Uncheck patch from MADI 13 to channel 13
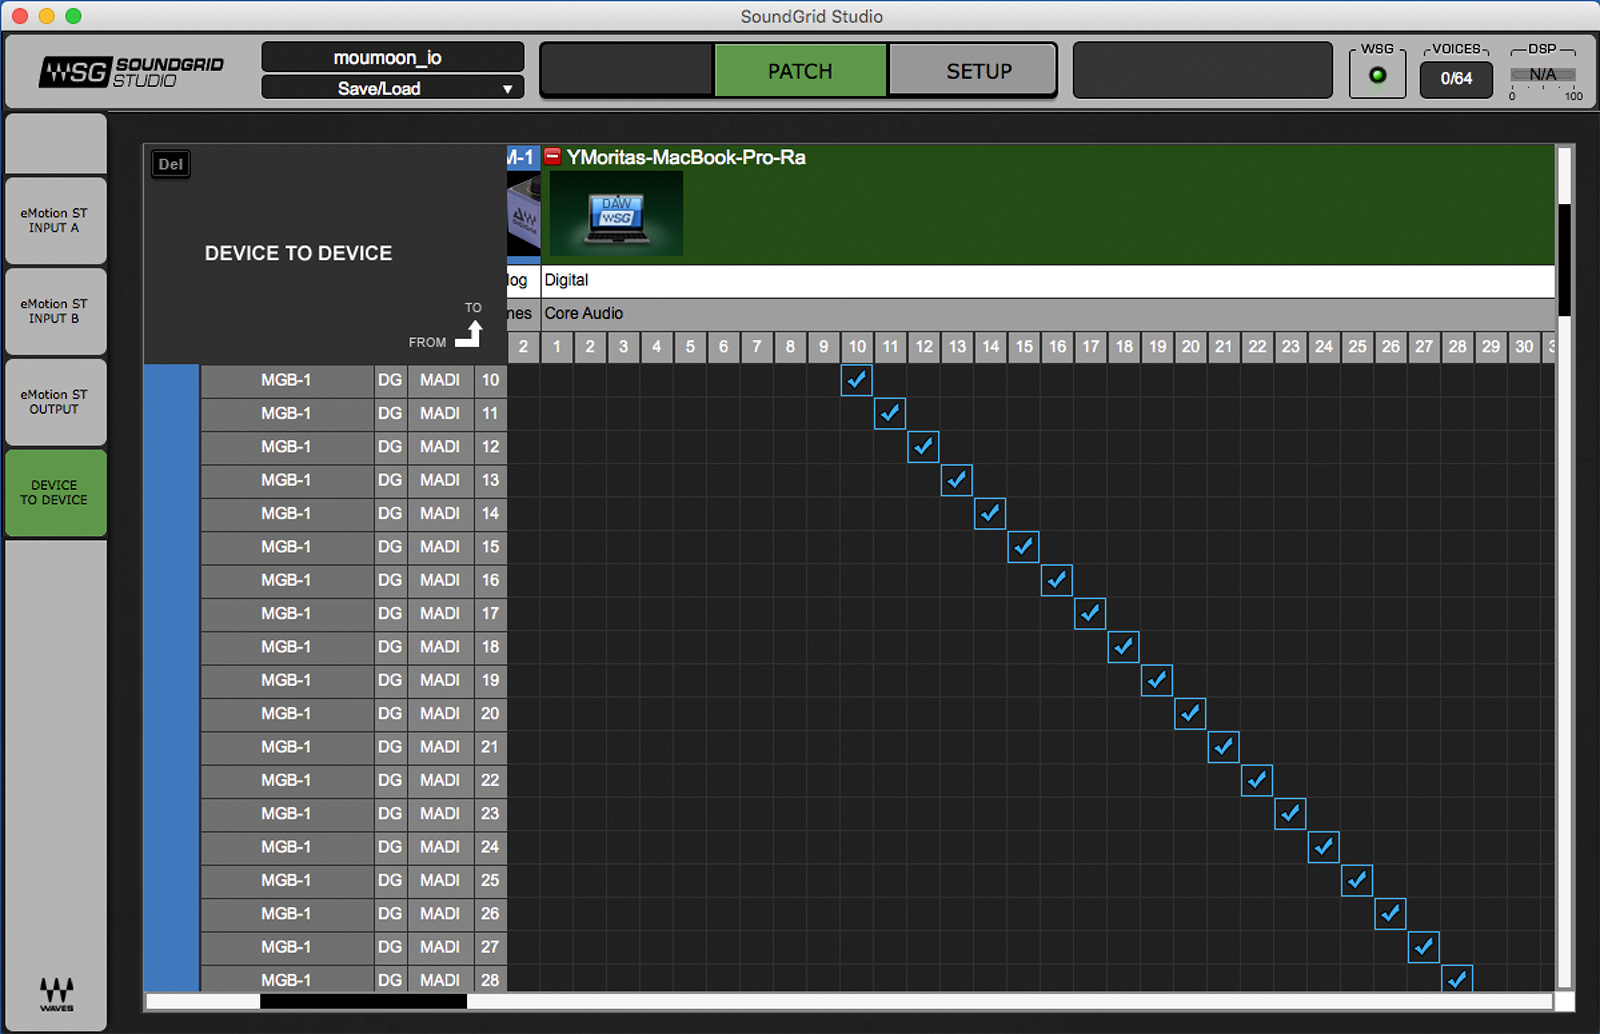This screenshot has width=1600, height=1034. coord(957,480)
